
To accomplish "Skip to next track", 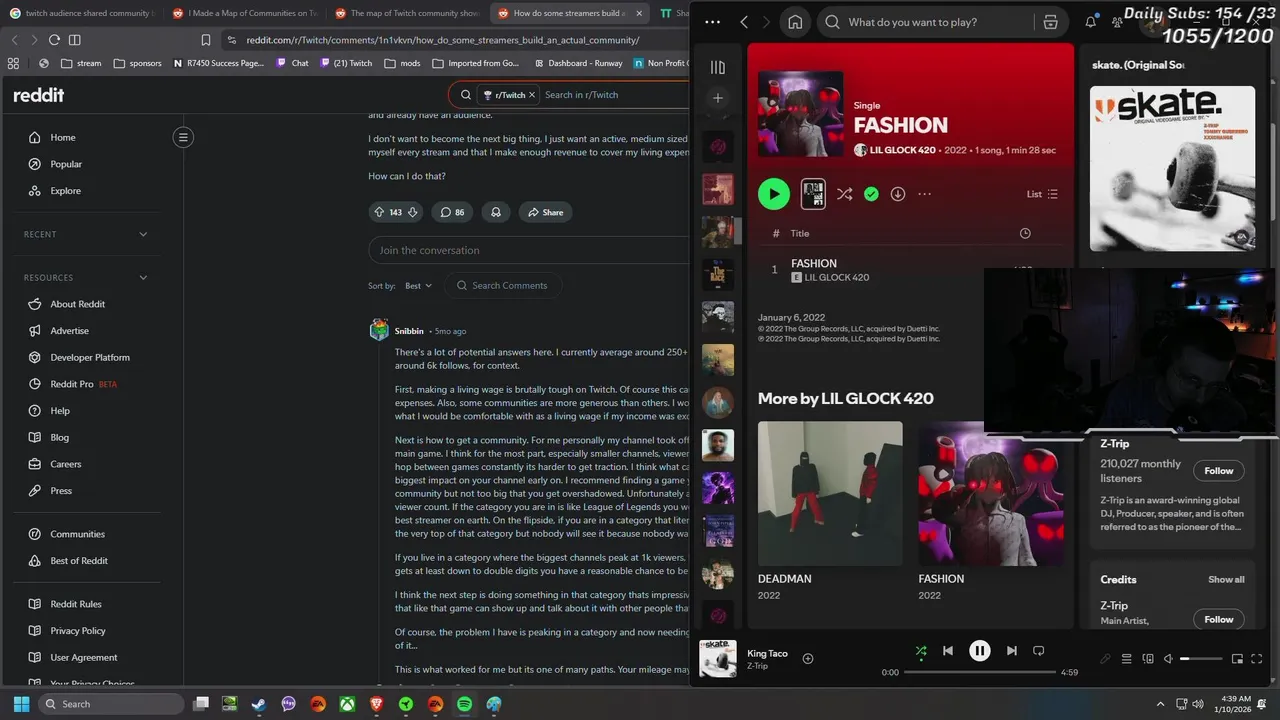I will coord(1012,650).
